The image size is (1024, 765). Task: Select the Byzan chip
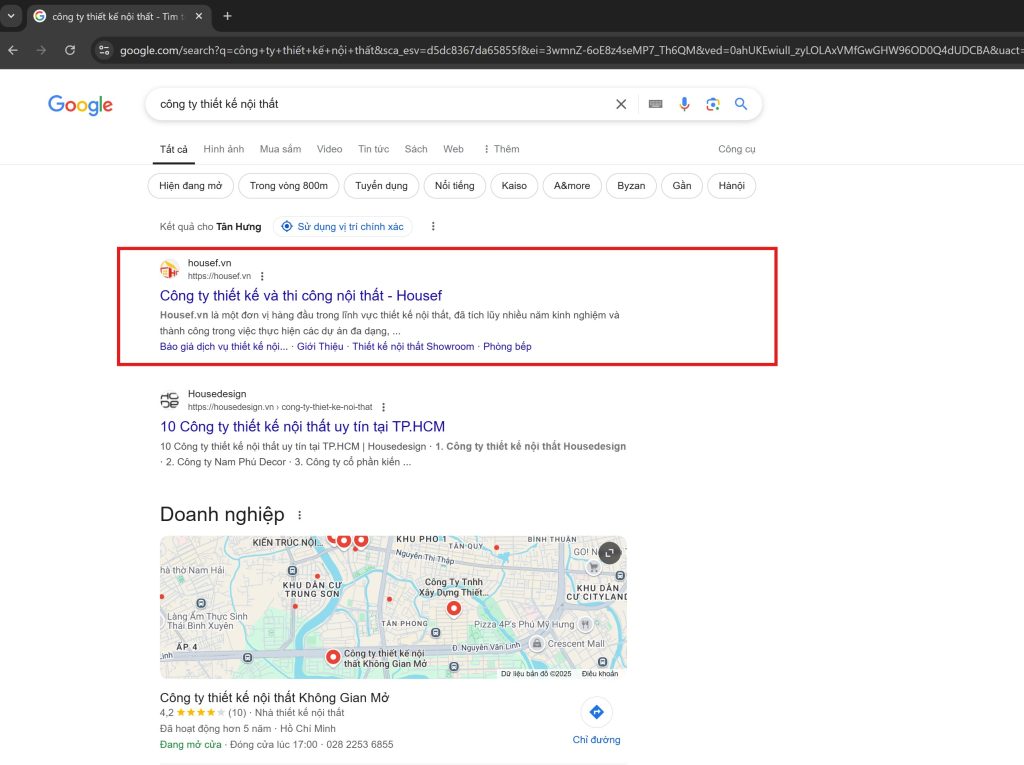[631, 186]
